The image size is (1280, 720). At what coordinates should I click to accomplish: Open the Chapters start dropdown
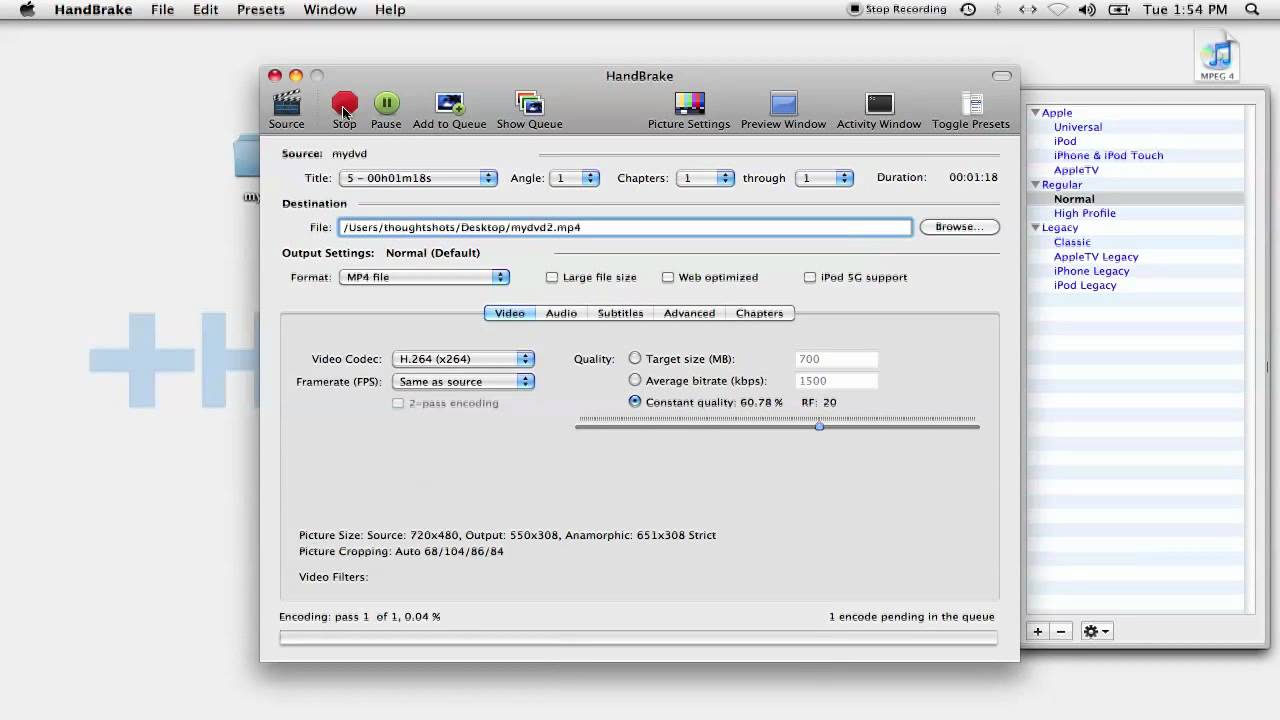pos(705,178)
